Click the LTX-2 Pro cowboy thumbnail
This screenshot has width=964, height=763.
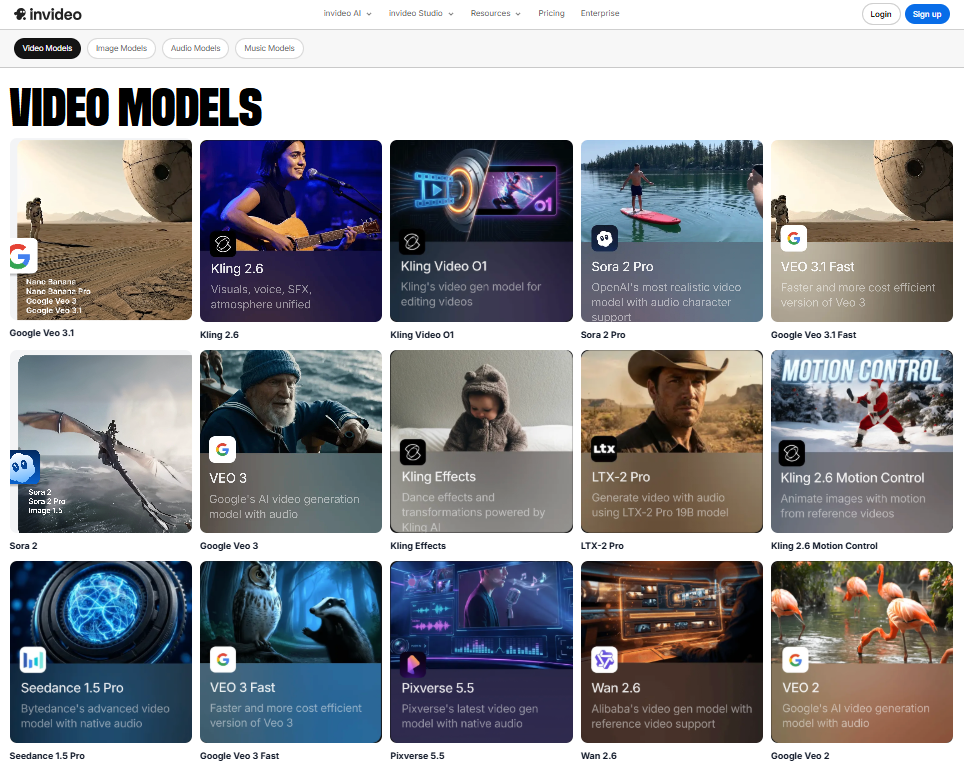671,401
